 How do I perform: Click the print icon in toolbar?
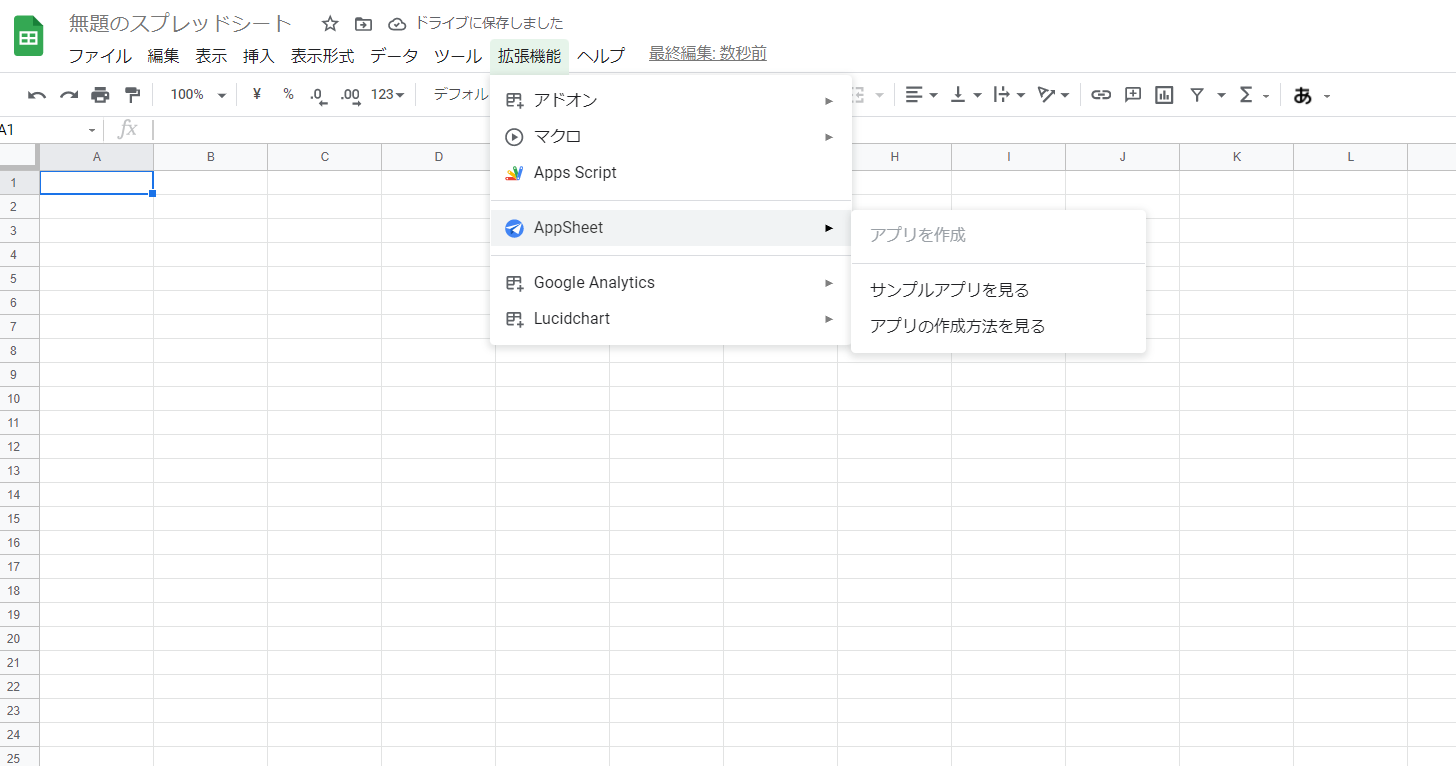[x=100, y=95]
